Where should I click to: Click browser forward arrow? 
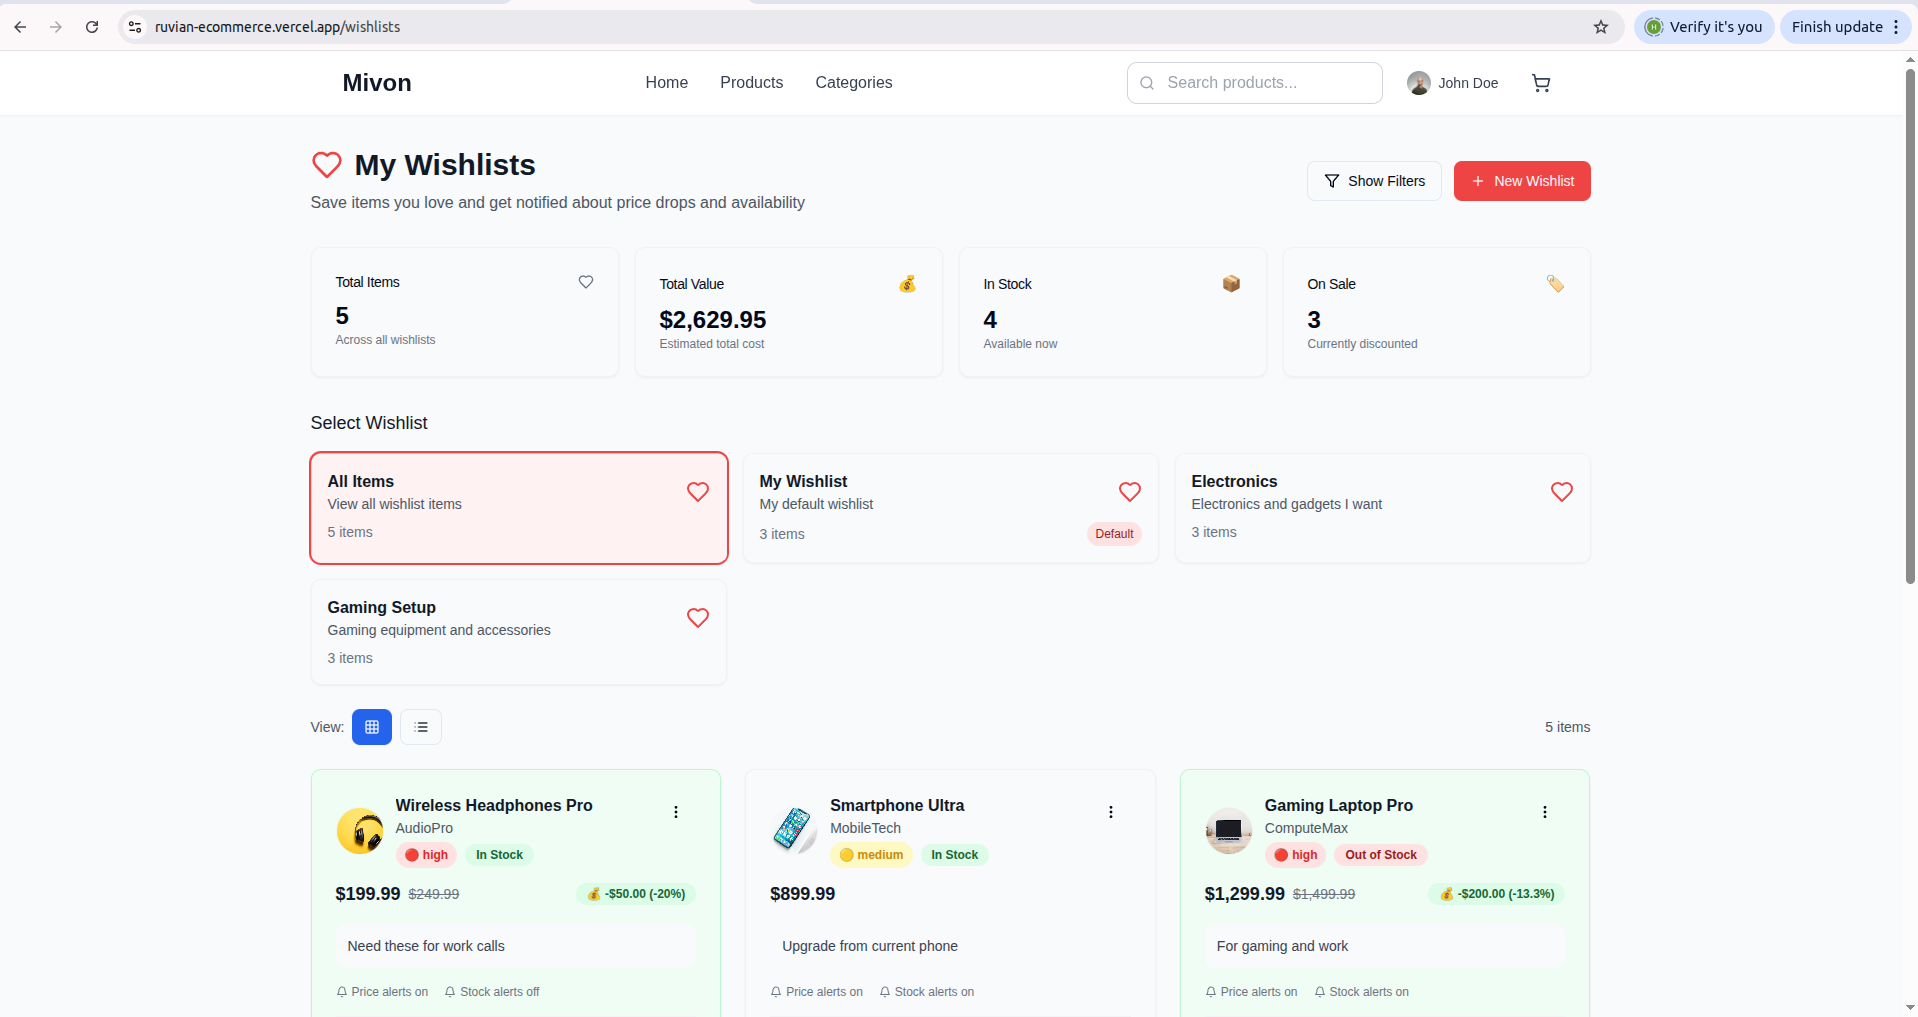click(56, 27)
